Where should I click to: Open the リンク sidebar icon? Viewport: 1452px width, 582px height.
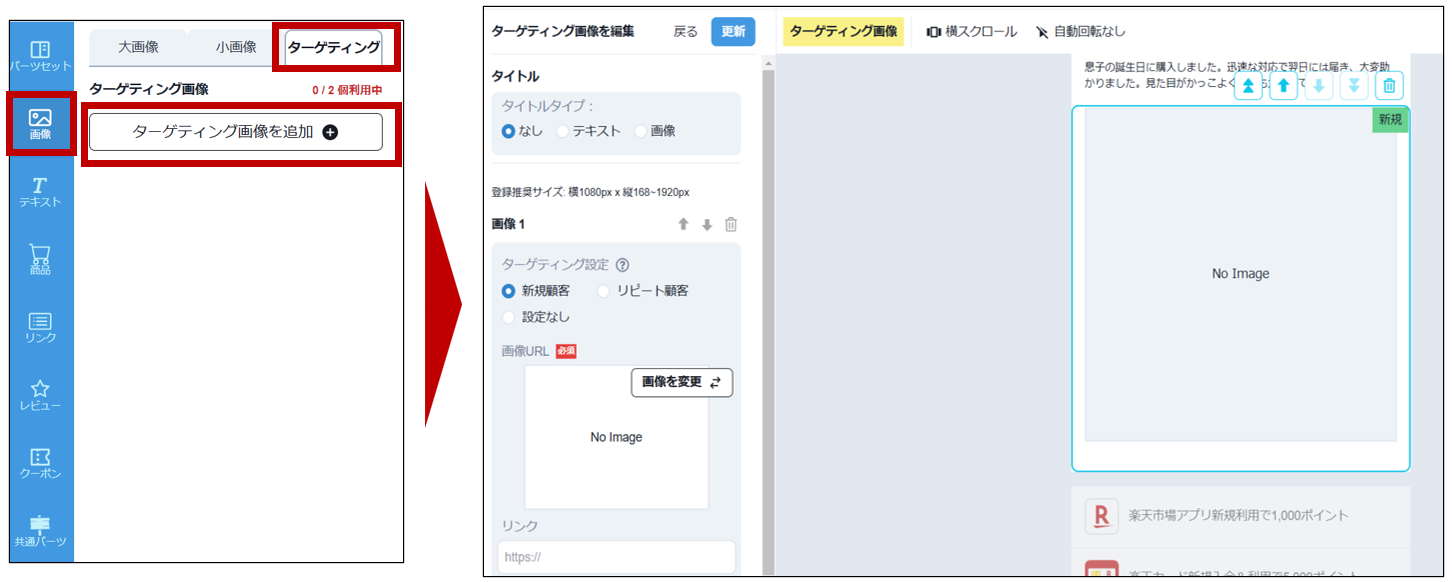(40, 328)
